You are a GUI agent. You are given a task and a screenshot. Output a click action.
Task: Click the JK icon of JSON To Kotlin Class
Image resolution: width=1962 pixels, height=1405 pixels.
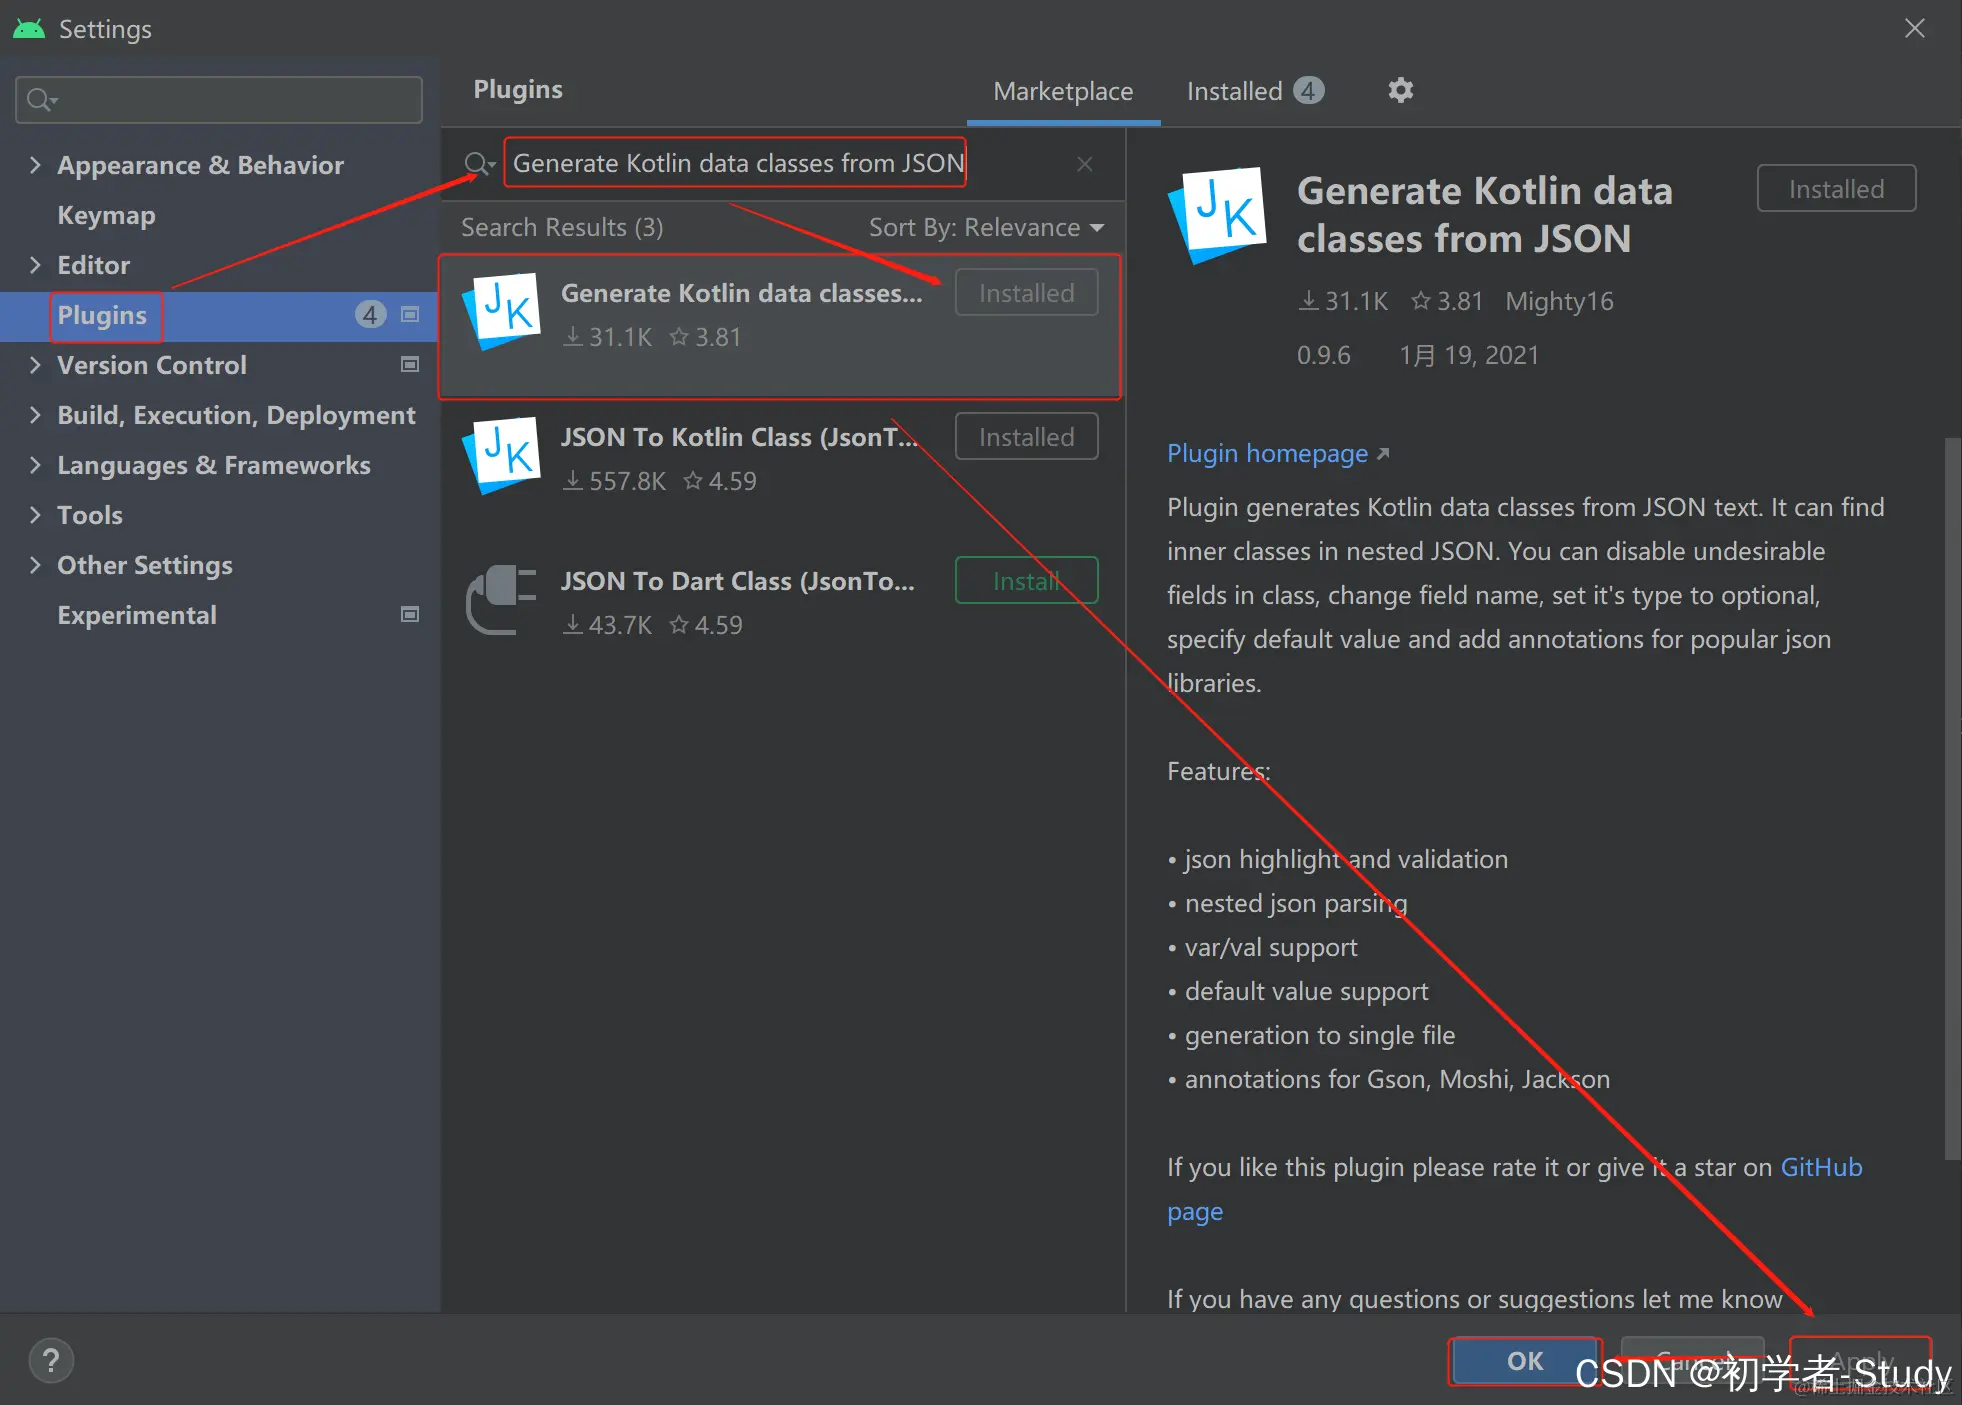coord(503,455)
